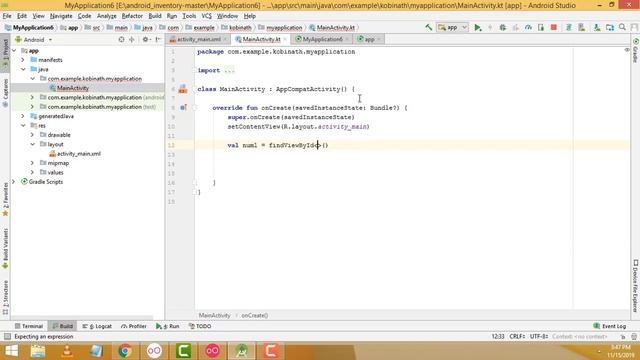640x360 pixels.
Task: Attach debugger to Android process icon
Action: pyautogui.click(x=541, y=27)
